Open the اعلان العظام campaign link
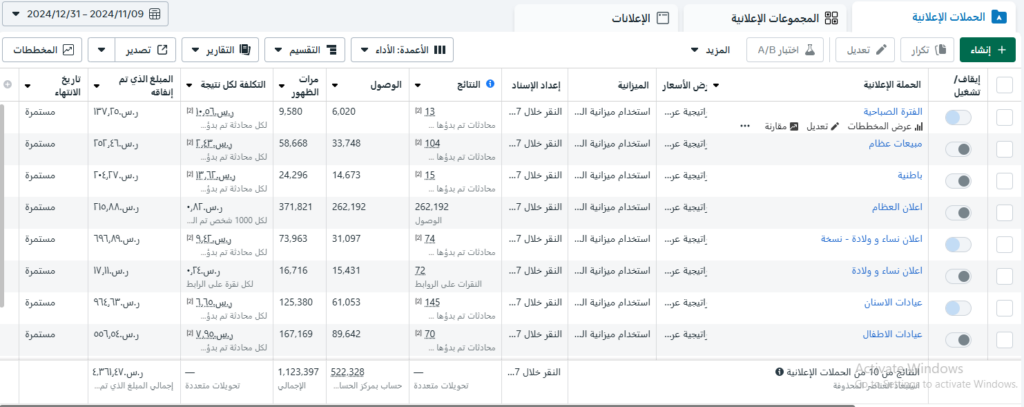1024x407 pixels. click(x=897, y=207)
